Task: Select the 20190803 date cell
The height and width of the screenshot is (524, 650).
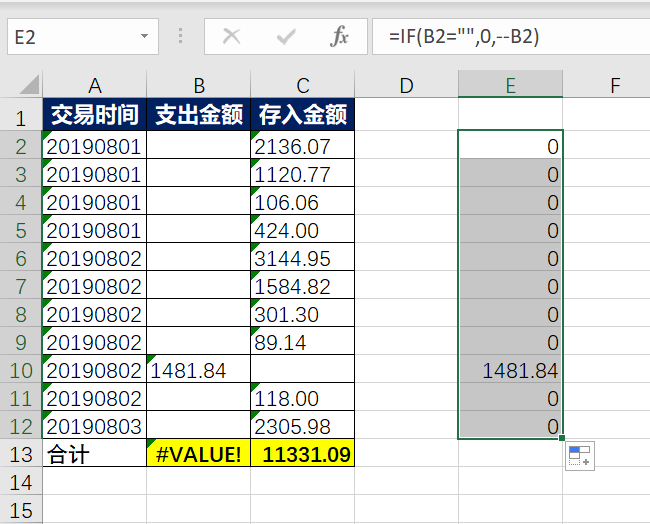Action: click(95, 425)
